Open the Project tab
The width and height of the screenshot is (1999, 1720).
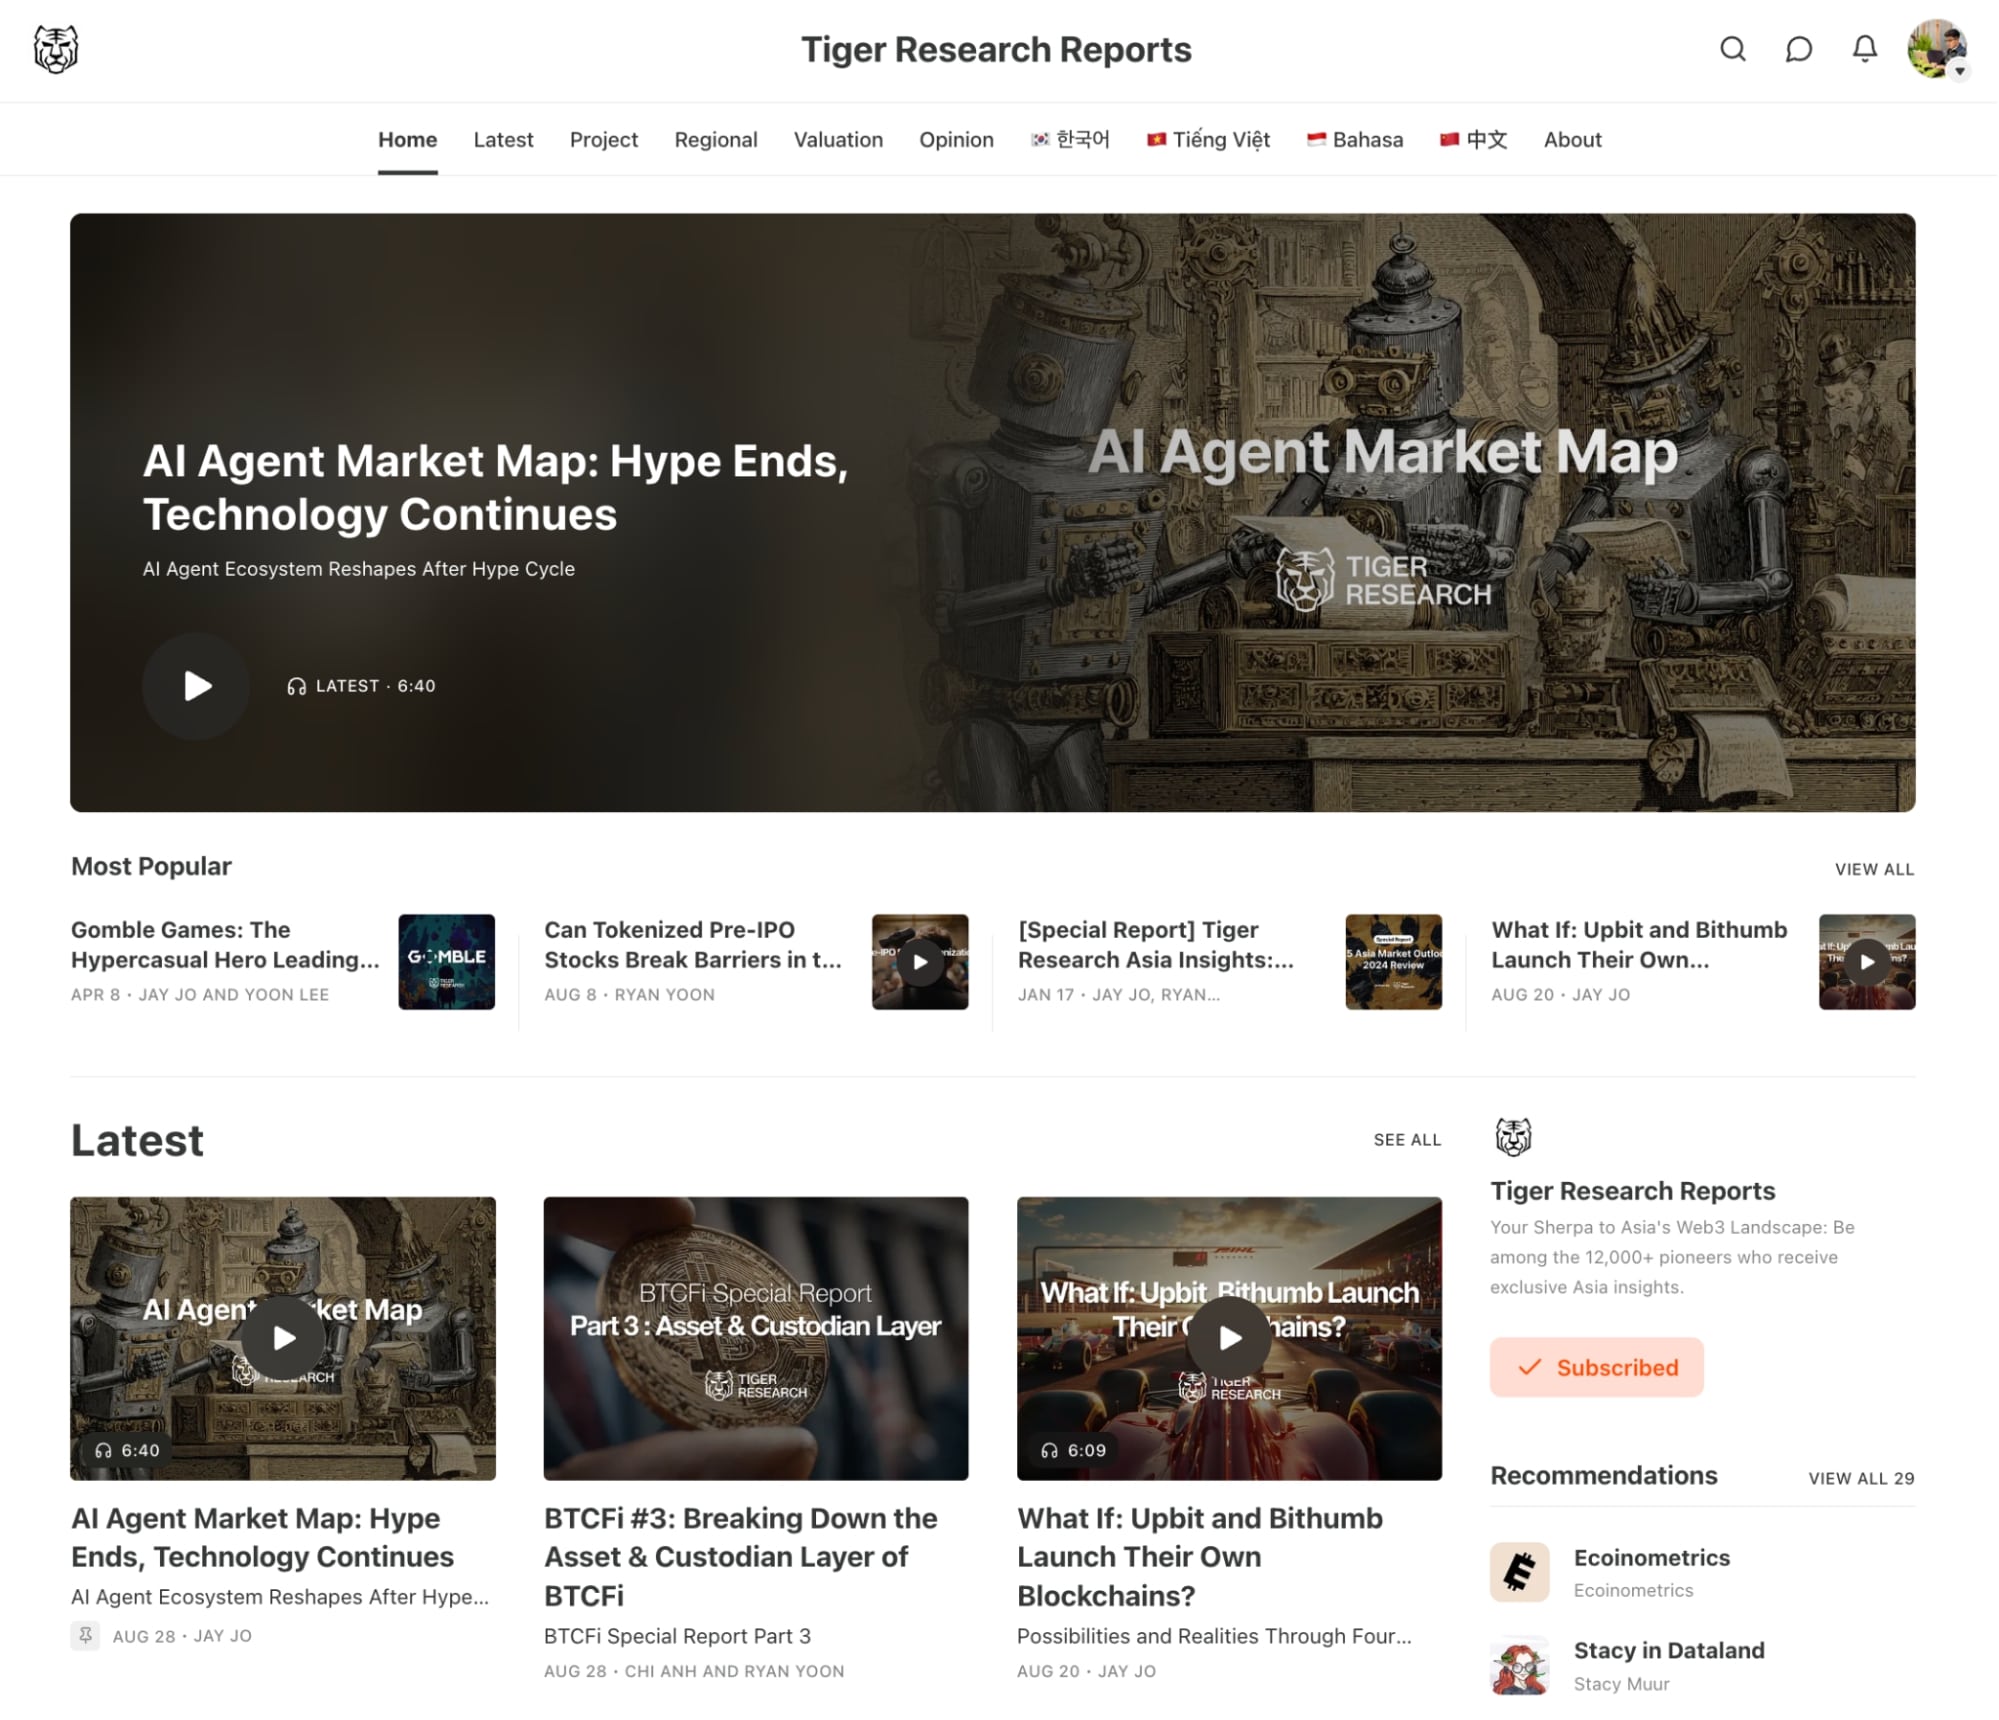[604, 140]
